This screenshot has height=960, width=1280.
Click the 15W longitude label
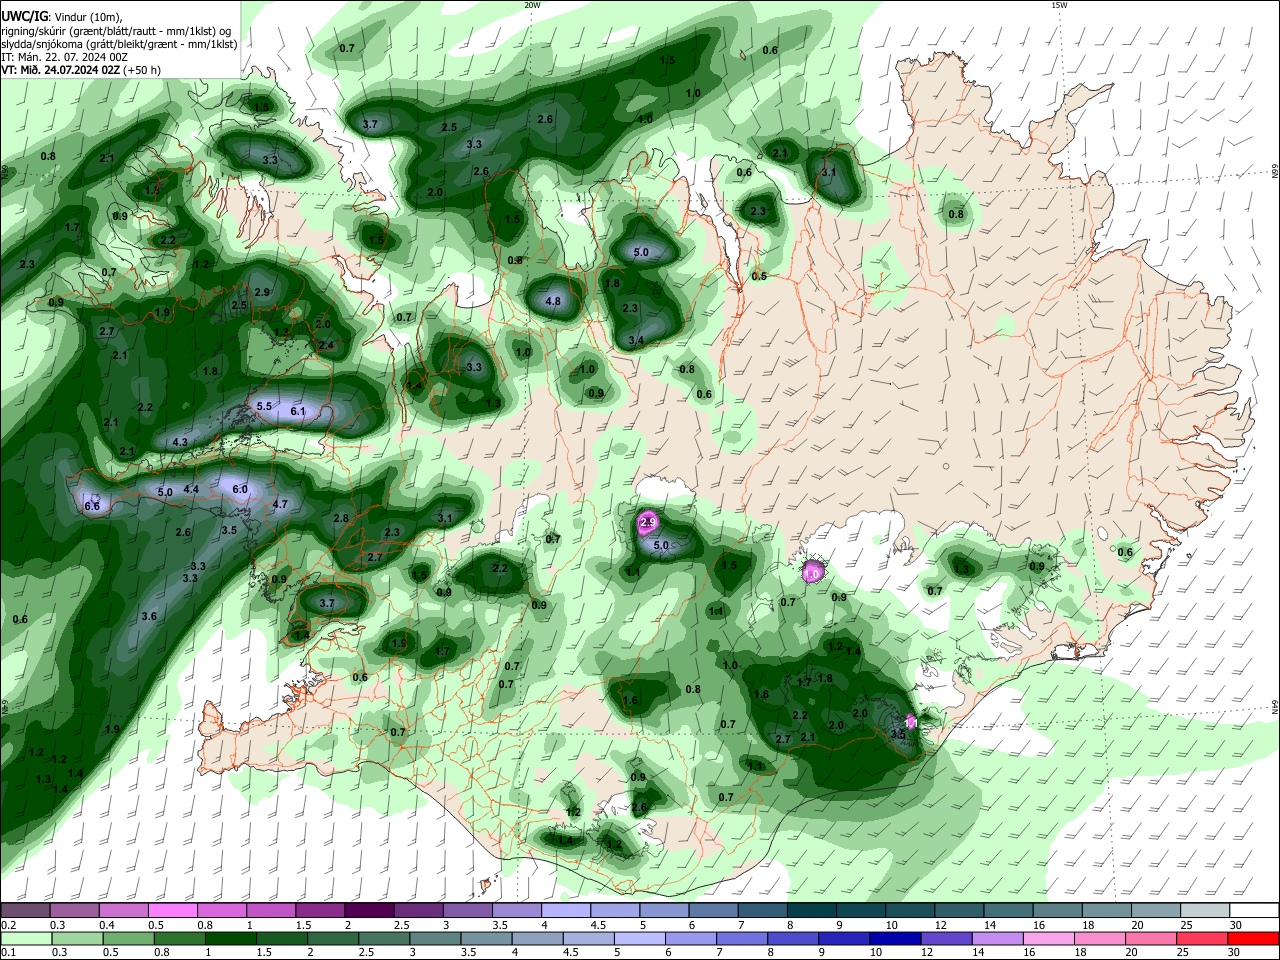click(x=1059, y=5)
